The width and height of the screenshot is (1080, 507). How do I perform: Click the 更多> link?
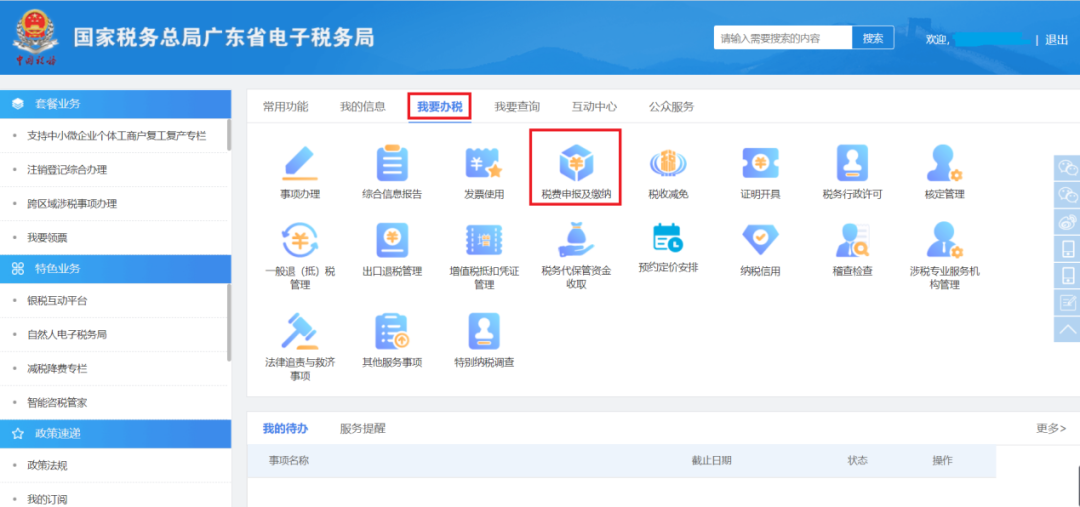pos(1051,428)
